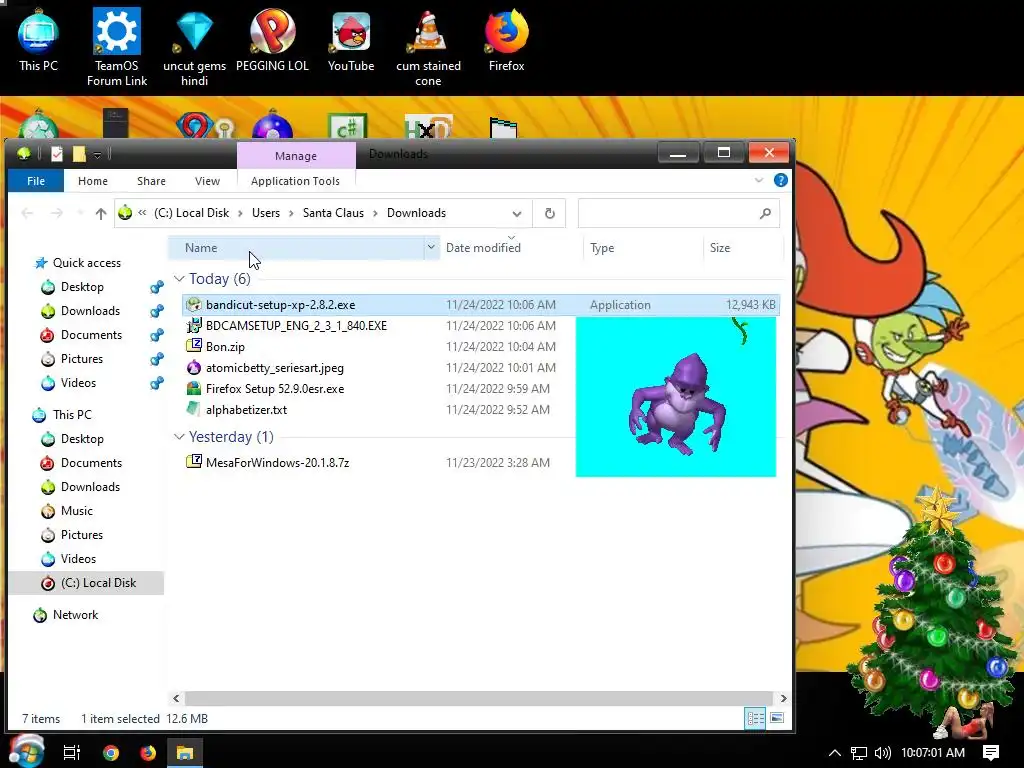The image size is (1024, 768).
Task: Click the Manage contextual tab
Action: point(296,155)
